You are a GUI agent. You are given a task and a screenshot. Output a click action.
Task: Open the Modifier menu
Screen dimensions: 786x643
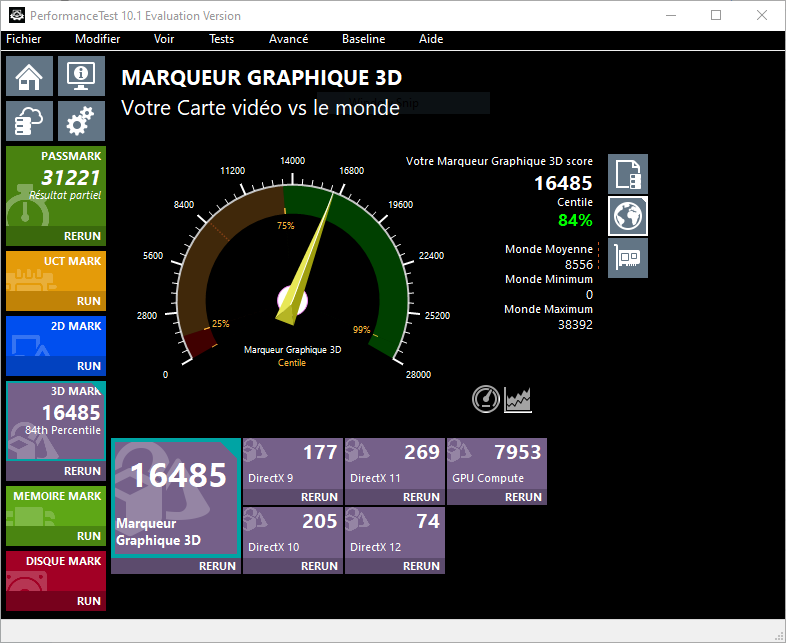pyautogui.click(x=98, y=39)
